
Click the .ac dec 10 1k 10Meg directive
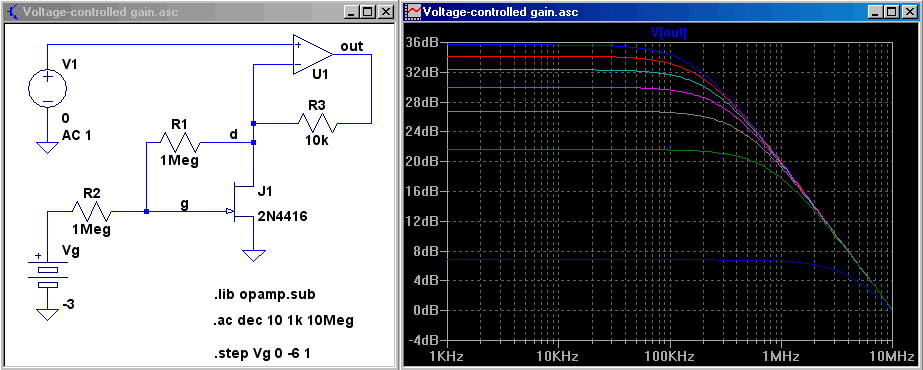[284, 321]
